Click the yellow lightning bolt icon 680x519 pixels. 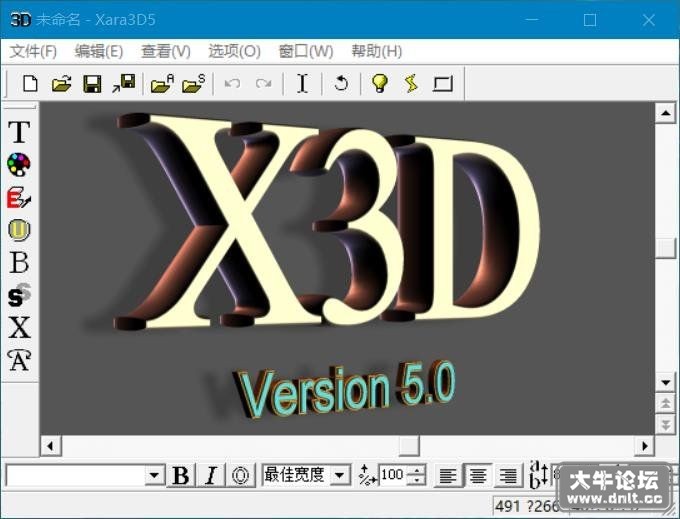411,83
